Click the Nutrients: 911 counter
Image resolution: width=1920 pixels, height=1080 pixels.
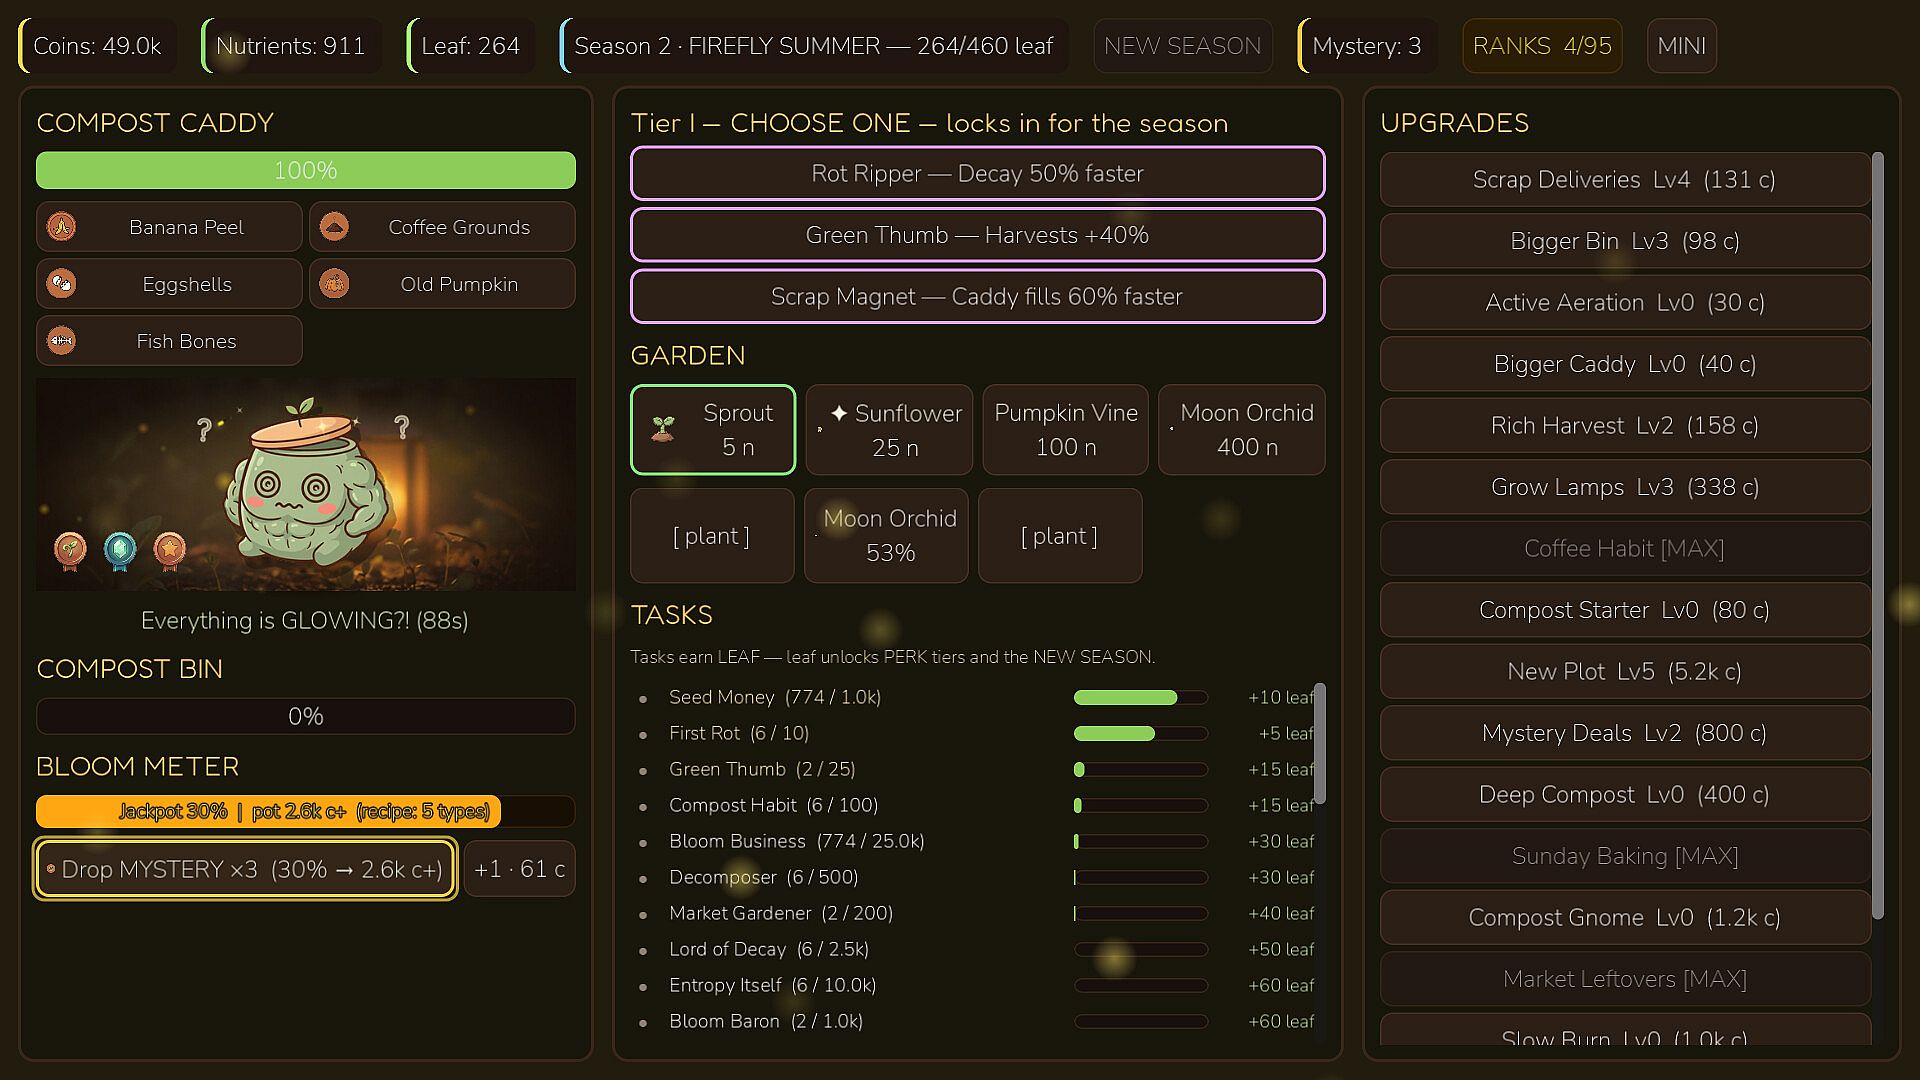click(x=290, y=46)
